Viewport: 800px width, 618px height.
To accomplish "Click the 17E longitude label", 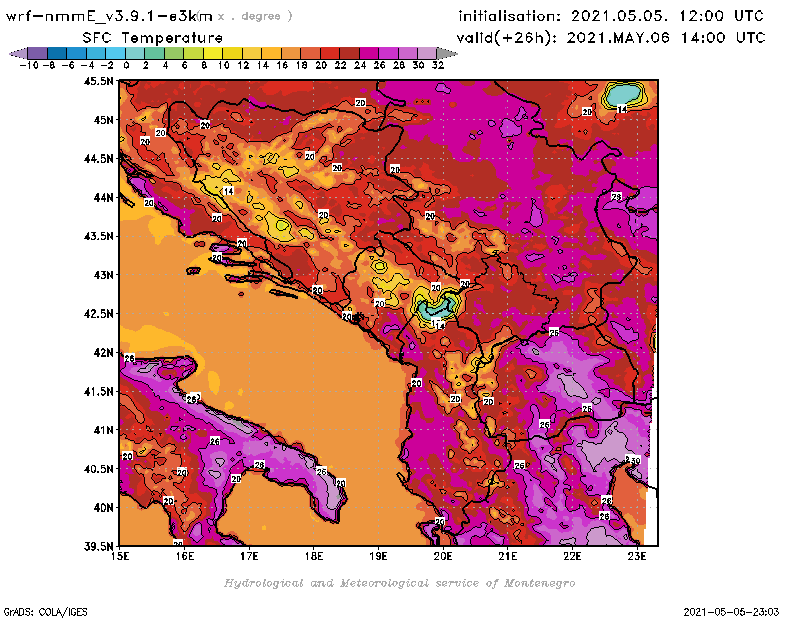I will click(249, 556).
